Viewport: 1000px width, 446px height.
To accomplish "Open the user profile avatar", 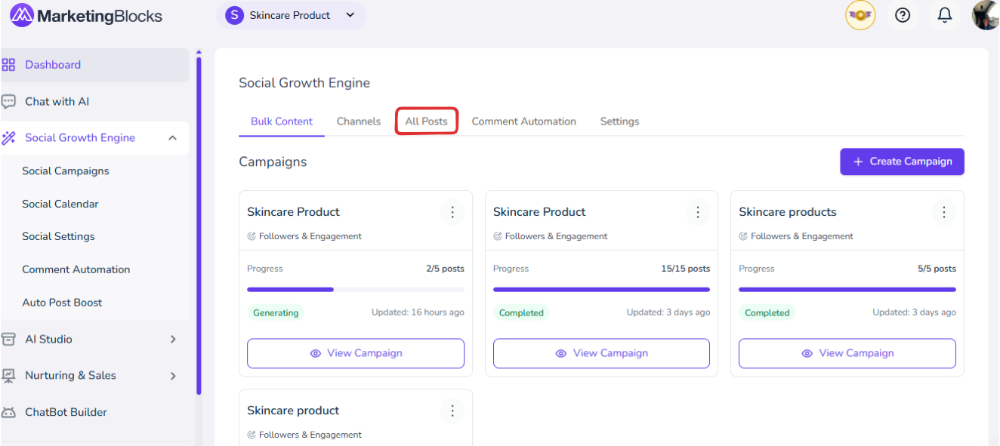I will [985, 16].
